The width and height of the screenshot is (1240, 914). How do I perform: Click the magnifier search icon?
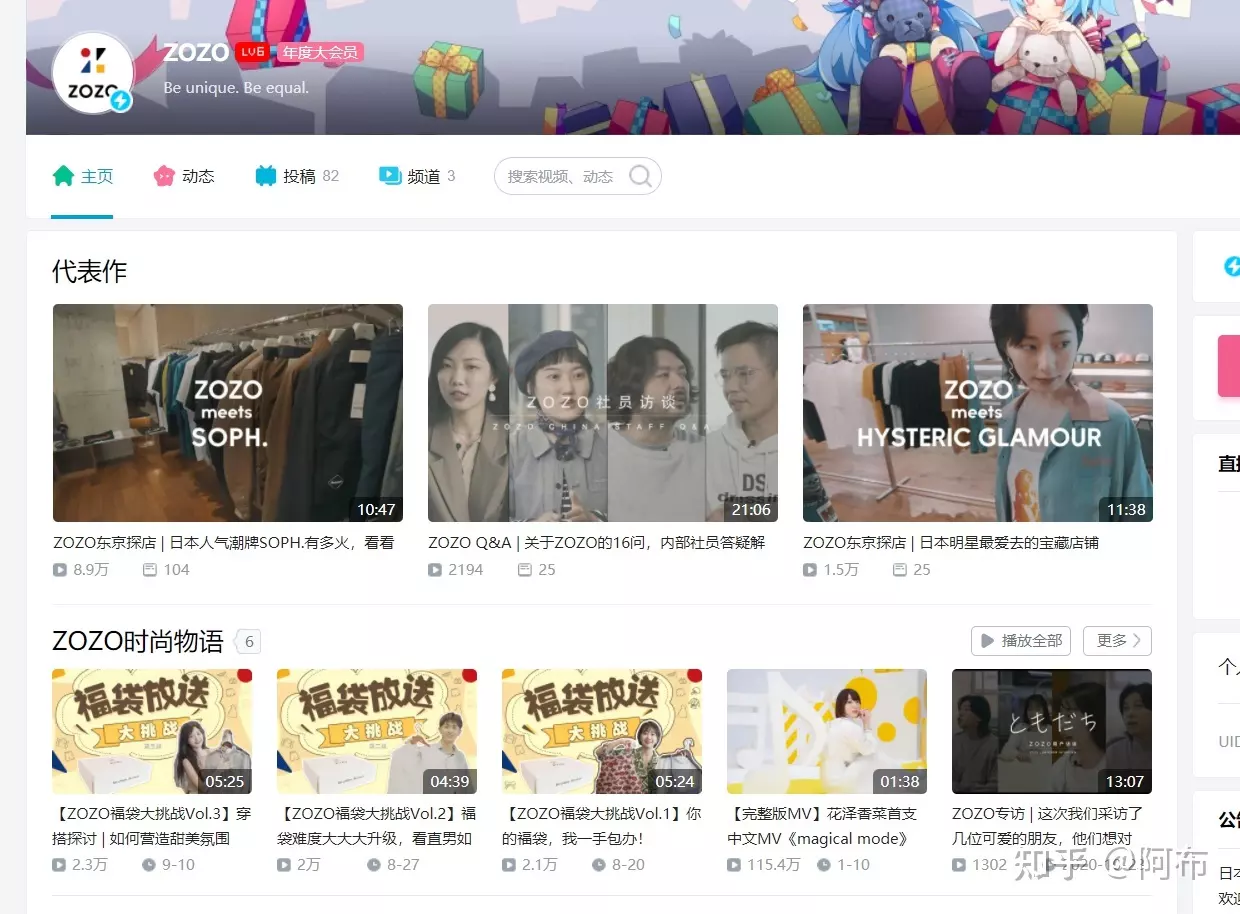pos(641,177)
